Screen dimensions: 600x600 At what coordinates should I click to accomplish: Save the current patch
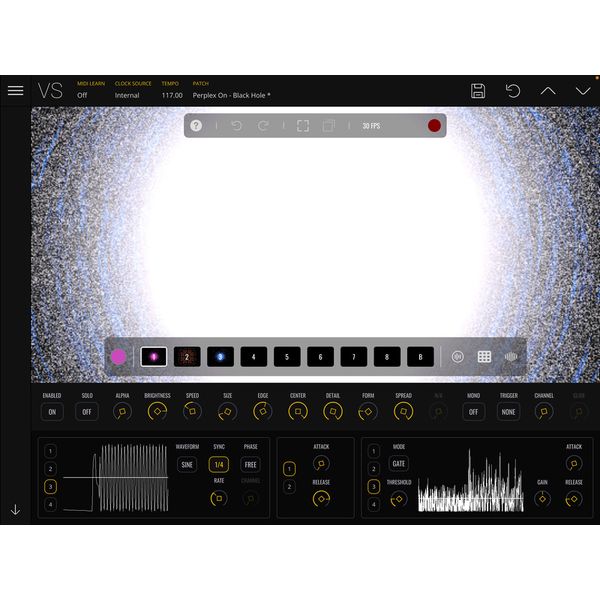point(478,91)
